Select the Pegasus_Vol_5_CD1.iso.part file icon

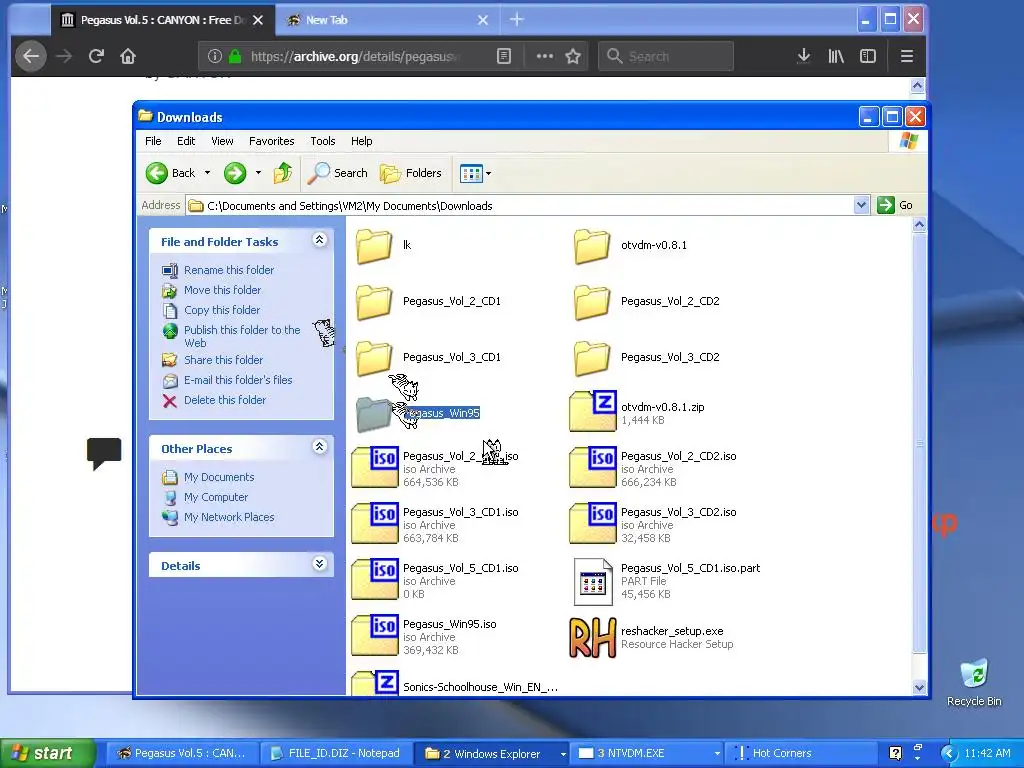click(x=593, y=582)
